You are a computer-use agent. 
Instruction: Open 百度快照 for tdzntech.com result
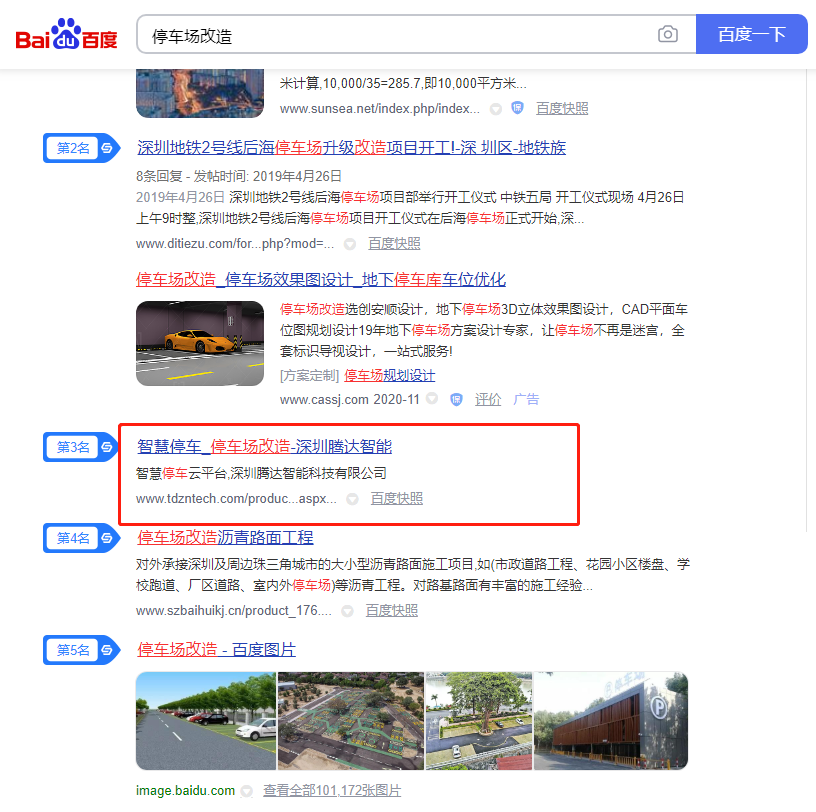click(x=397, y=499)
